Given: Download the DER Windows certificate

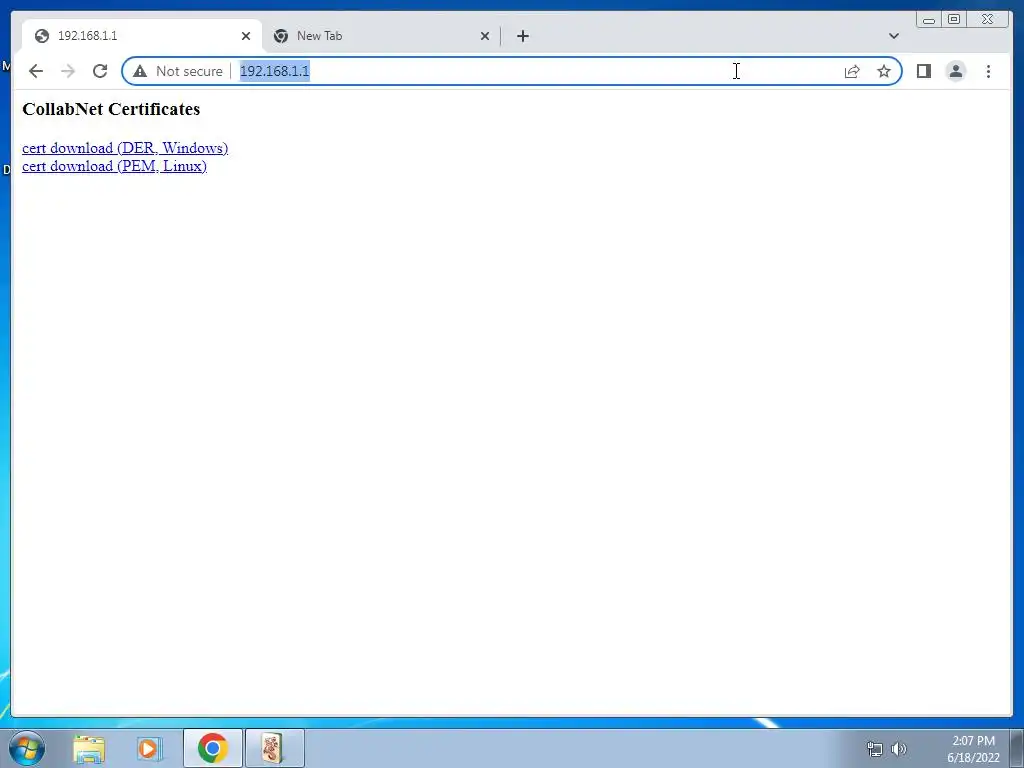Looking at the screenshot, I should point(125,148).
